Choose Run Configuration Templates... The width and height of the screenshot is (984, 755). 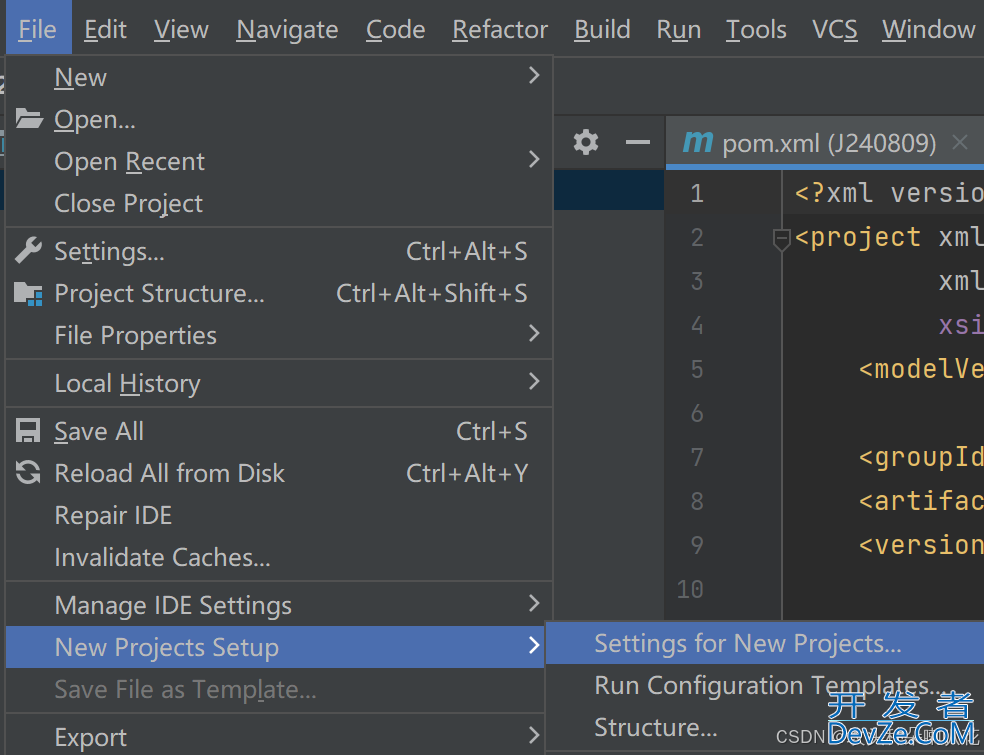(765, 685)
